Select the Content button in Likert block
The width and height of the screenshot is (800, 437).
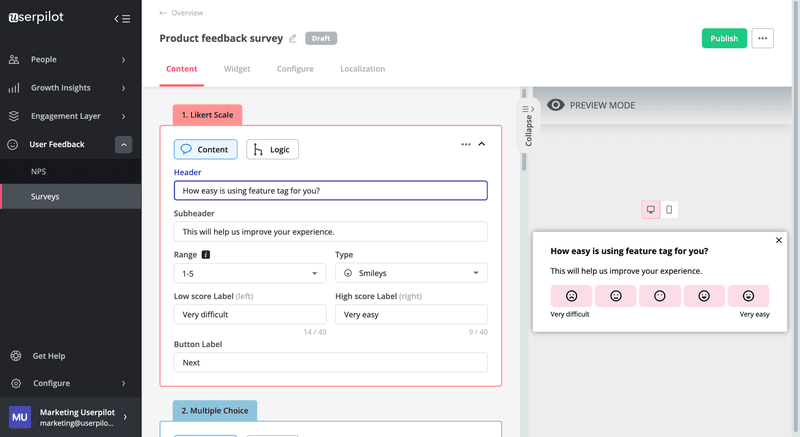click(206, 149)
